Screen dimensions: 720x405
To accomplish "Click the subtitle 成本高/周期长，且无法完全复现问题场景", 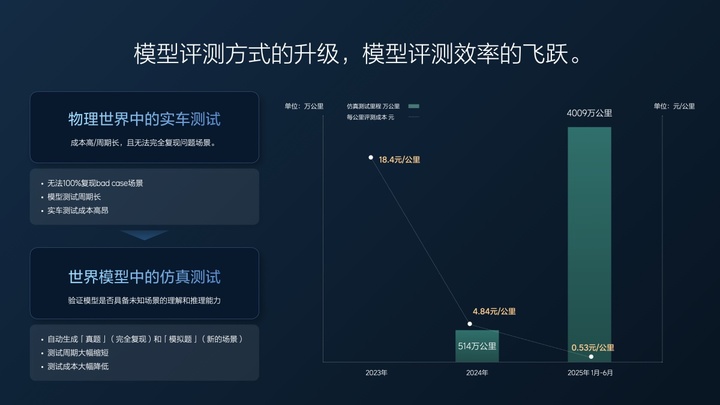I will (x=143, y=143).
